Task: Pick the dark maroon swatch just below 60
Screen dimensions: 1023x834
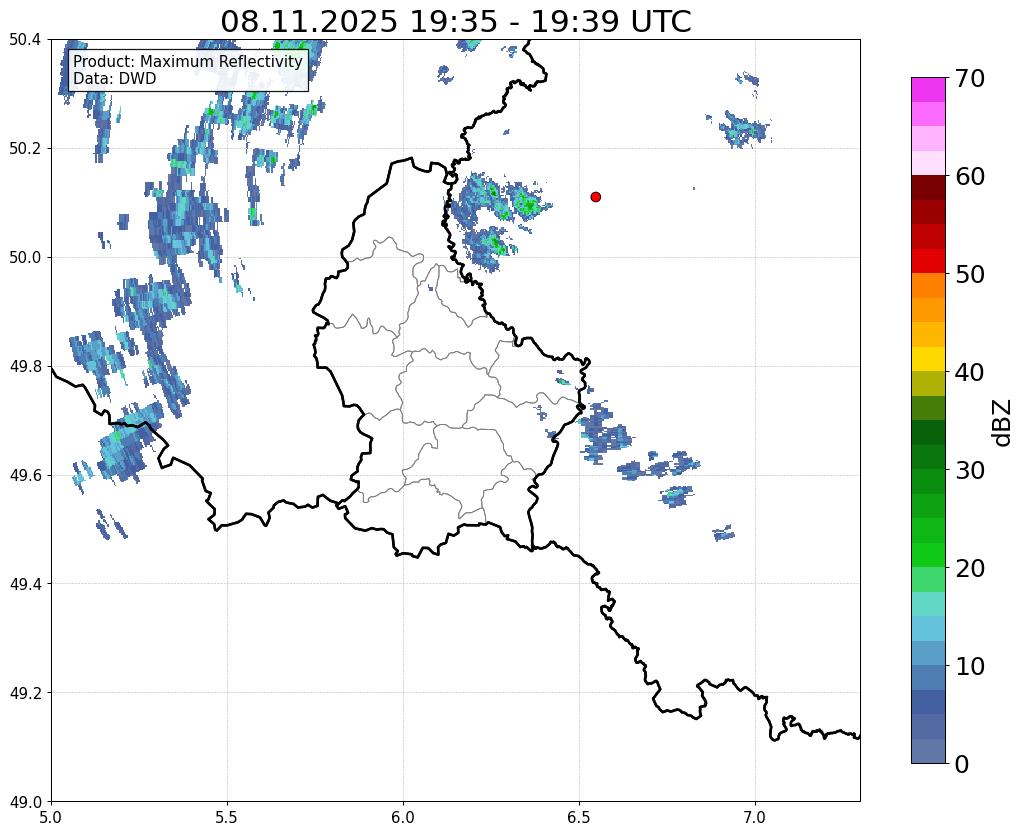Action: 928,188
